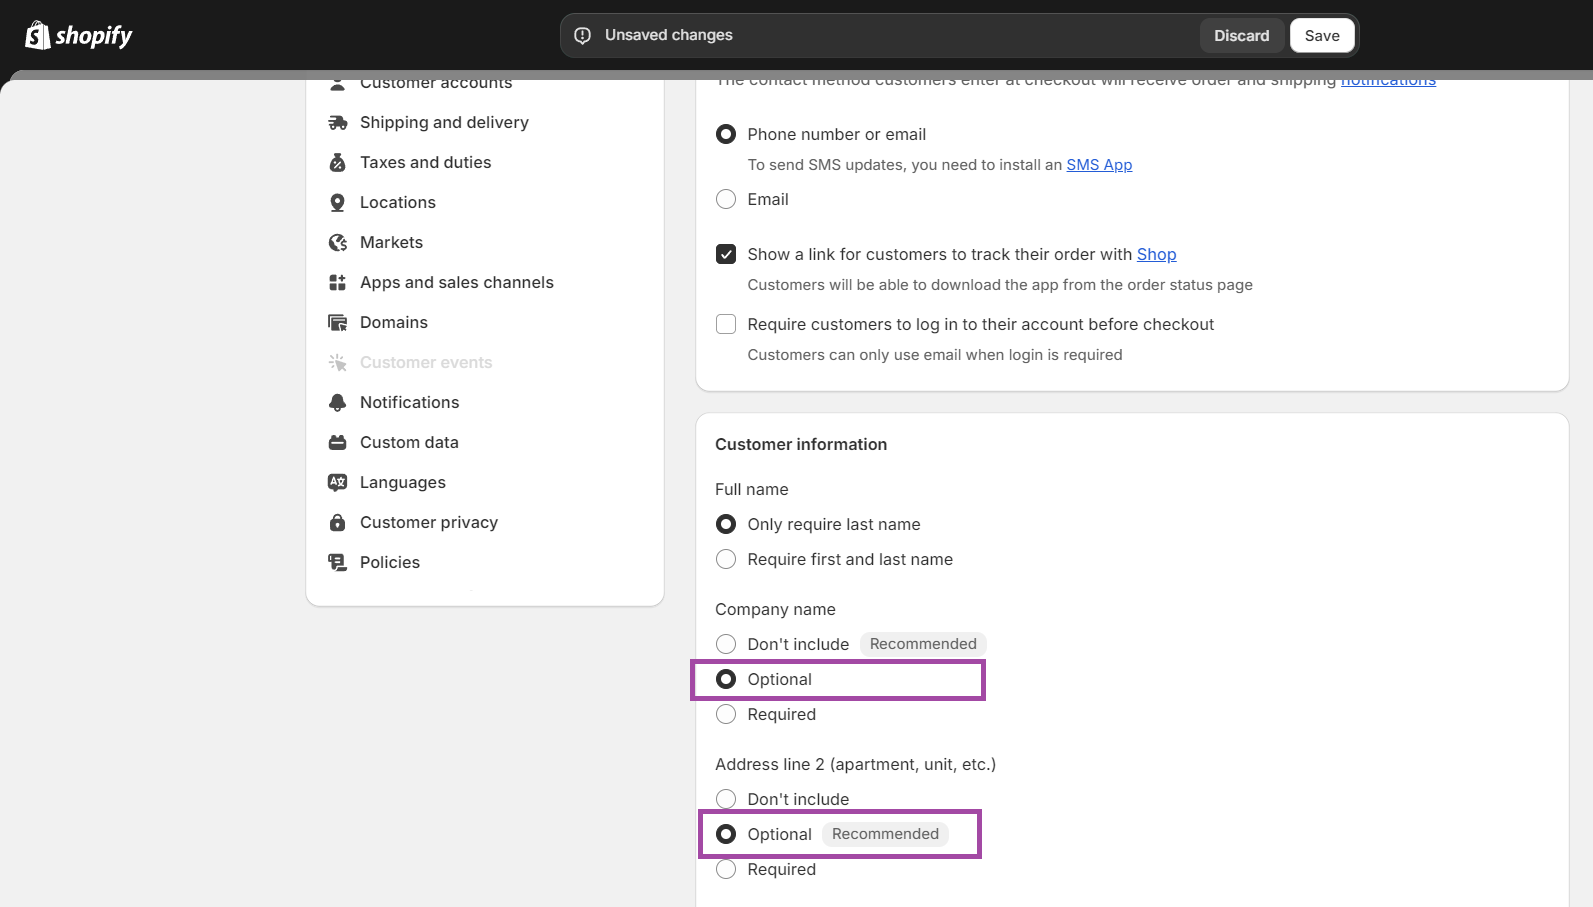Select Only require last name
Image resolution: width=1593 pixels, height=907 pixels.
point(726,524)
